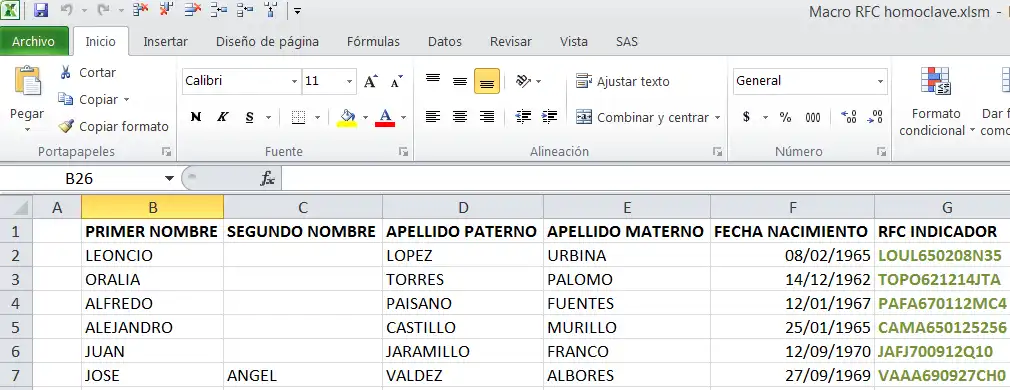Click the Formato condicional icon
Screen dimensions: 1010x390
point(936,81)
